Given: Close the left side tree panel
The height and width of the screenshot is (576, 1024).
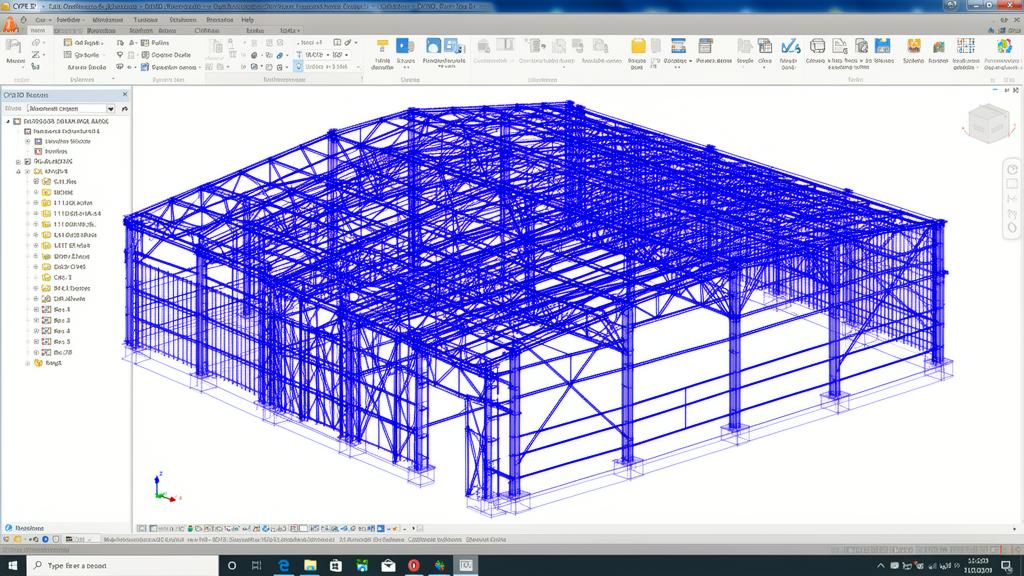Looking at the screenshot, I should 124,94.
